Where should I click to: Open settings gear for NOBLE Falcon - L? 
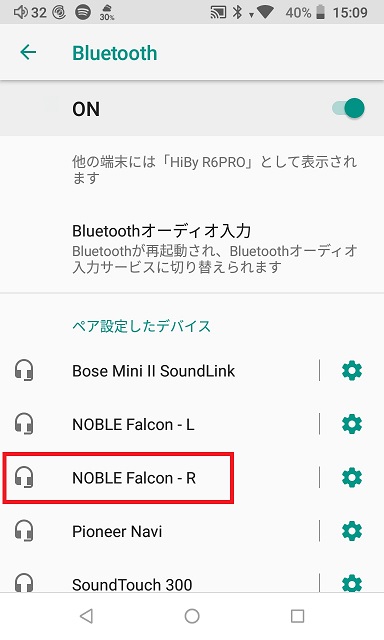[x=352, y=424]
